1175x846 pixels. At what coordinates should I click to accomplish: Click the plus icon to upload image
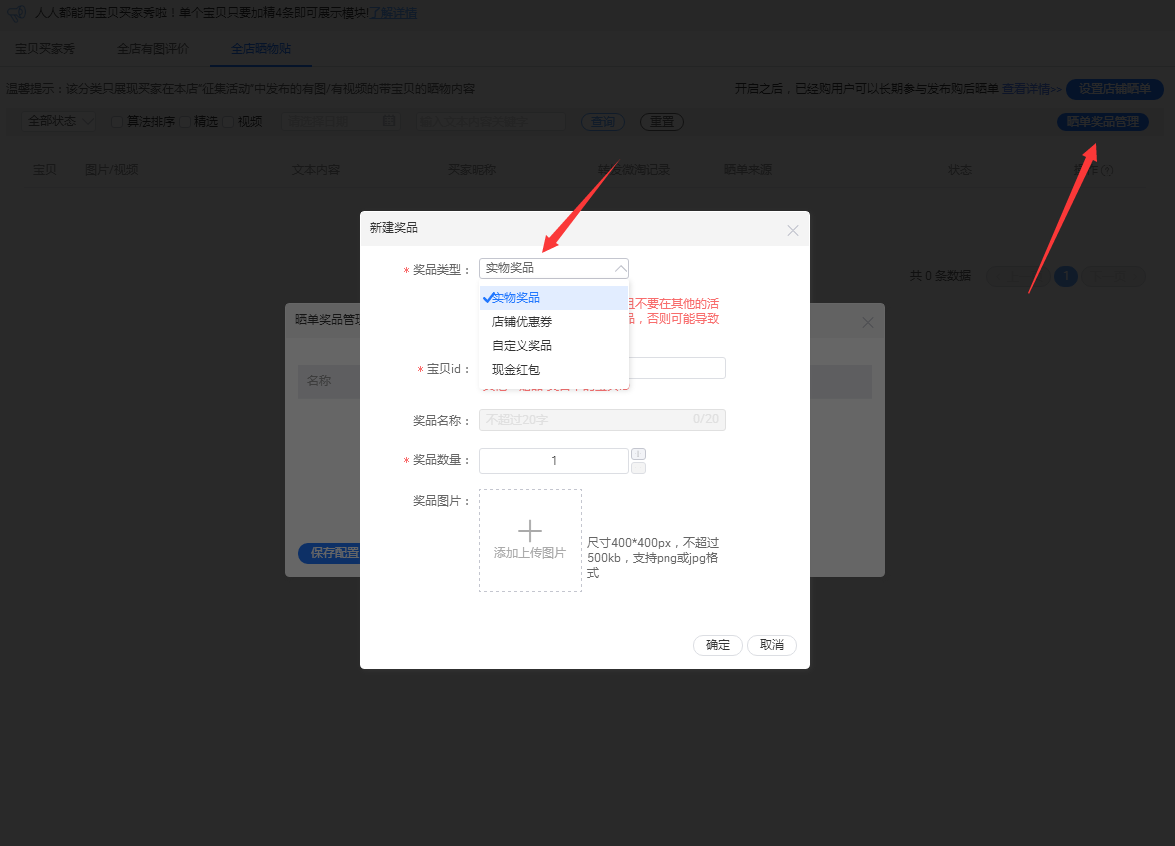(529, 531)
